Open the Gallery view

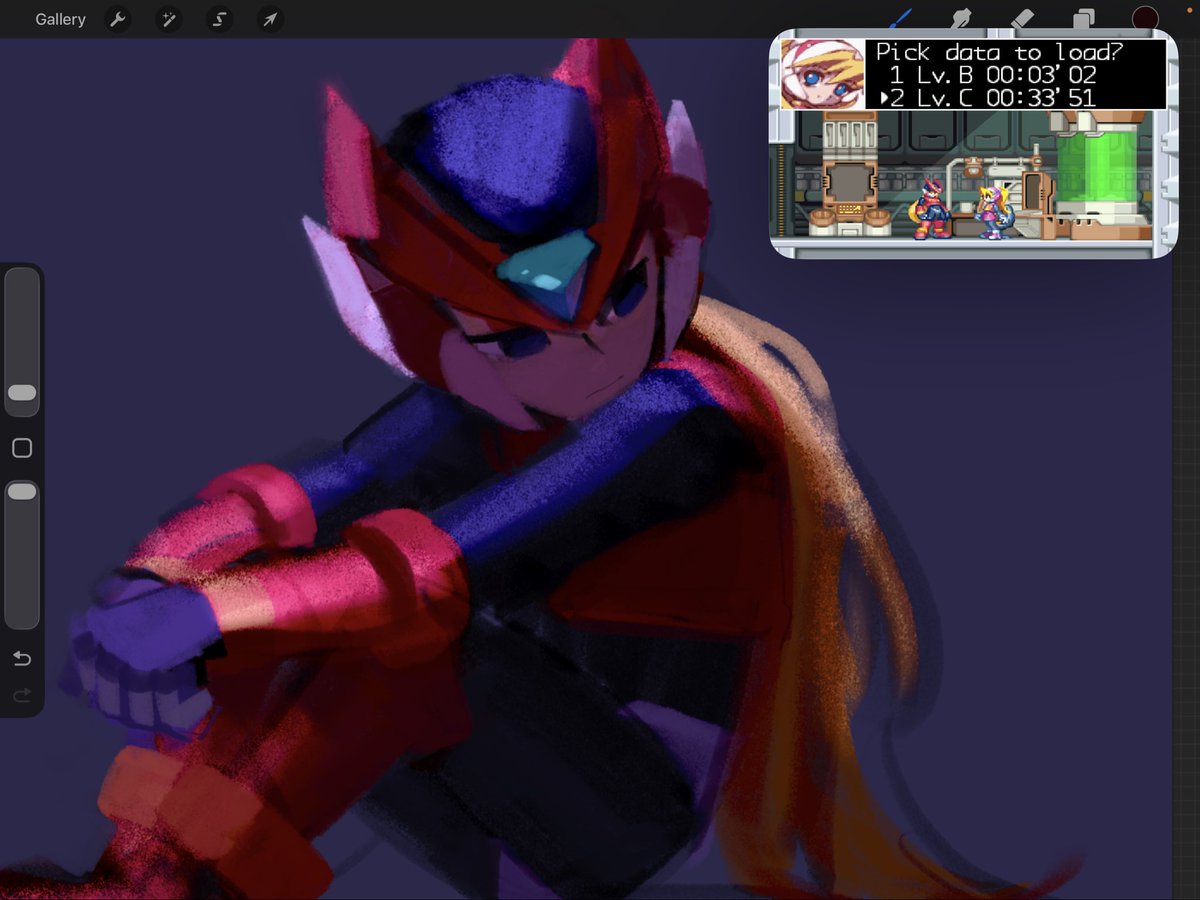tap(60, 19)
